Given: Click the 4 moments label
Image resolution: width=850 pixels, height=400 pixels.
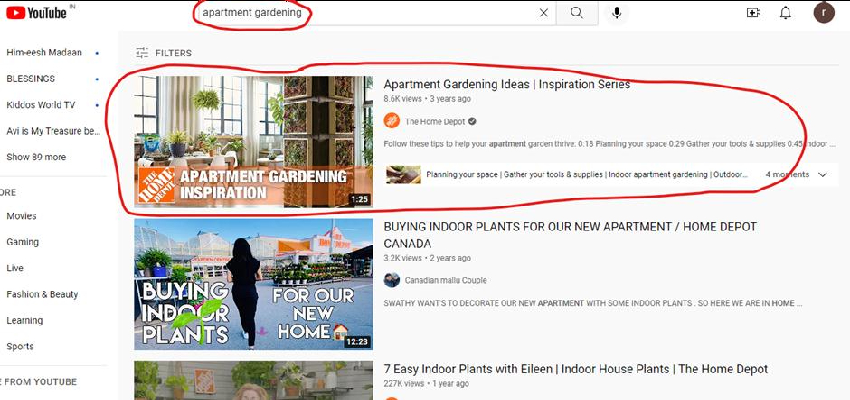Looking at the screenshot, I should pyautogui.click(x=787, y=175).
